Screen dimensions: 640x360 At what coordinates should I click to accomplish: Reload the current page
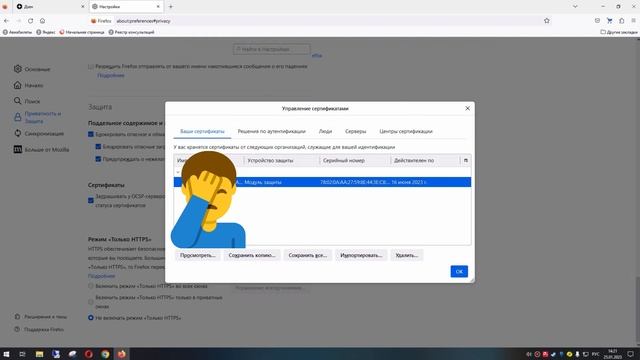(x=31, y=21)
